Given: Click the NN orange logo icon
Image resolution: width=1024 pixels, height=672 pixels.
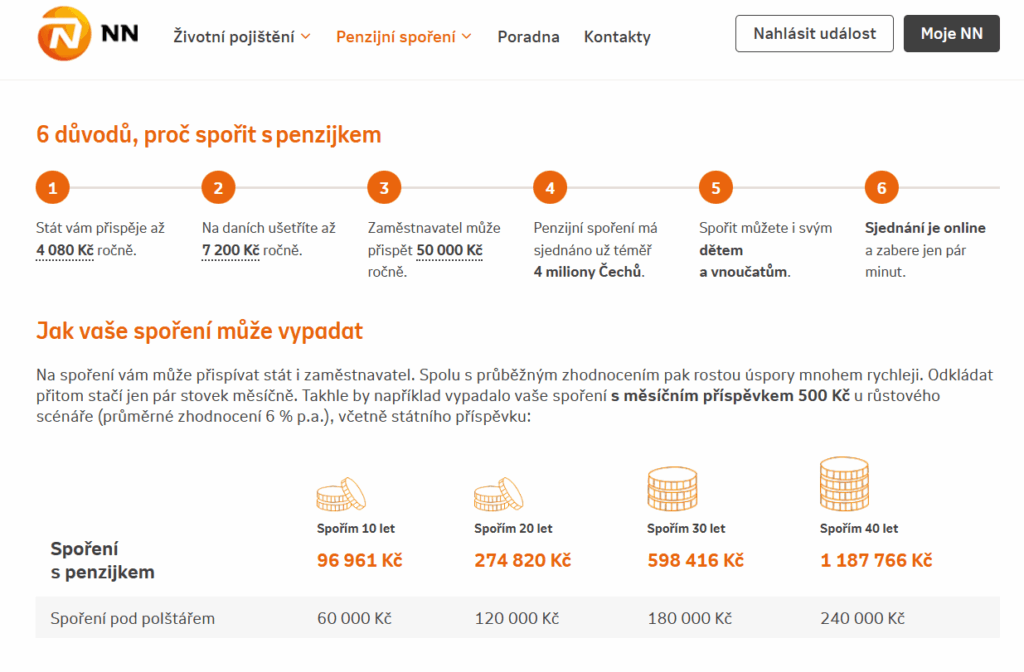Looking at the screenshot, I should click(65, 34).
